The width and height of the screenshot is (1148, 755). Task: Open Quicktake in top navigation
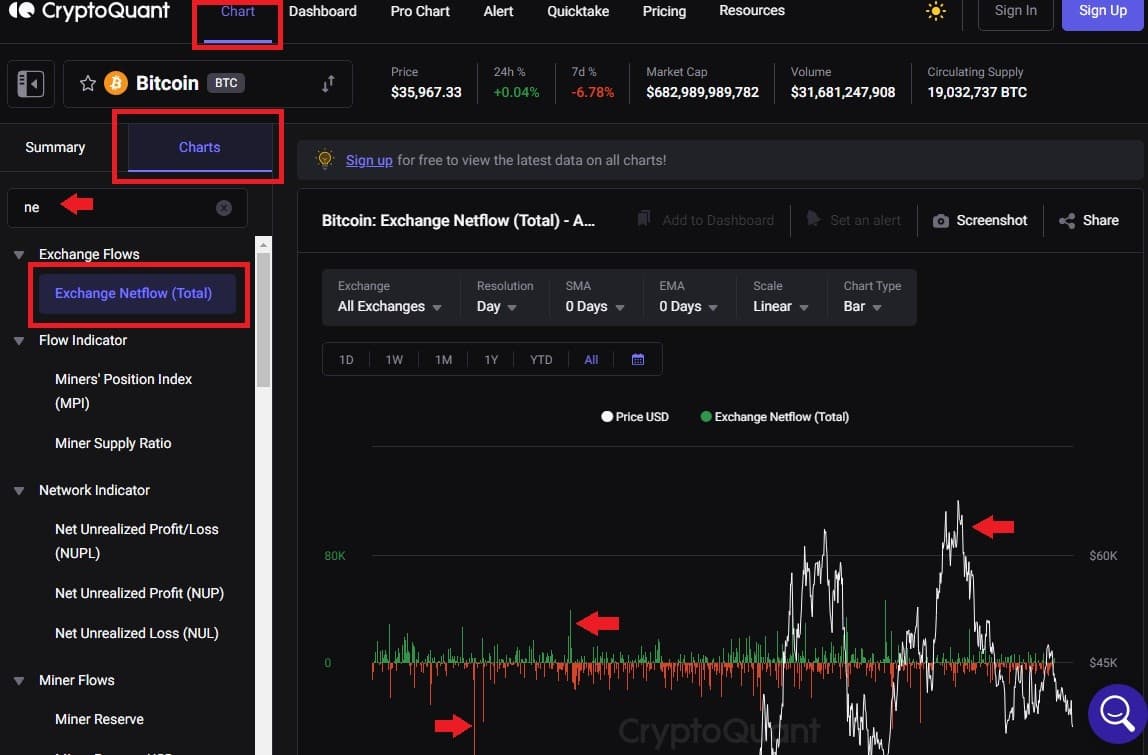(x=578, y=11)
